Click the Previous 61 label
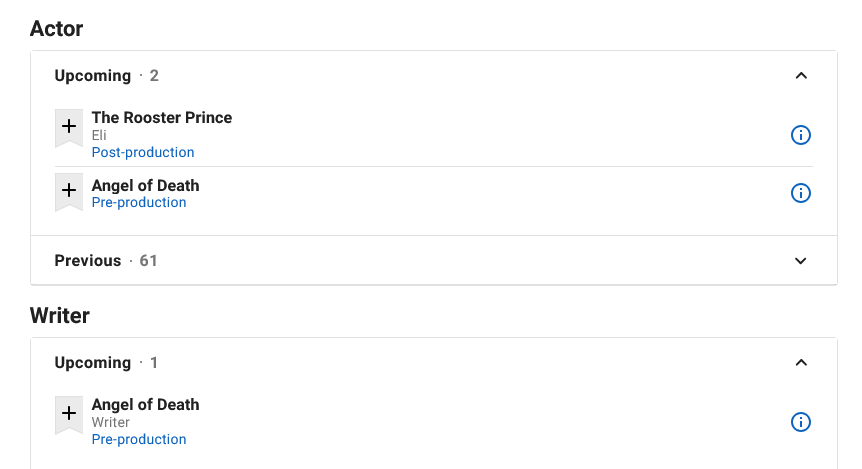 [106, 261]
